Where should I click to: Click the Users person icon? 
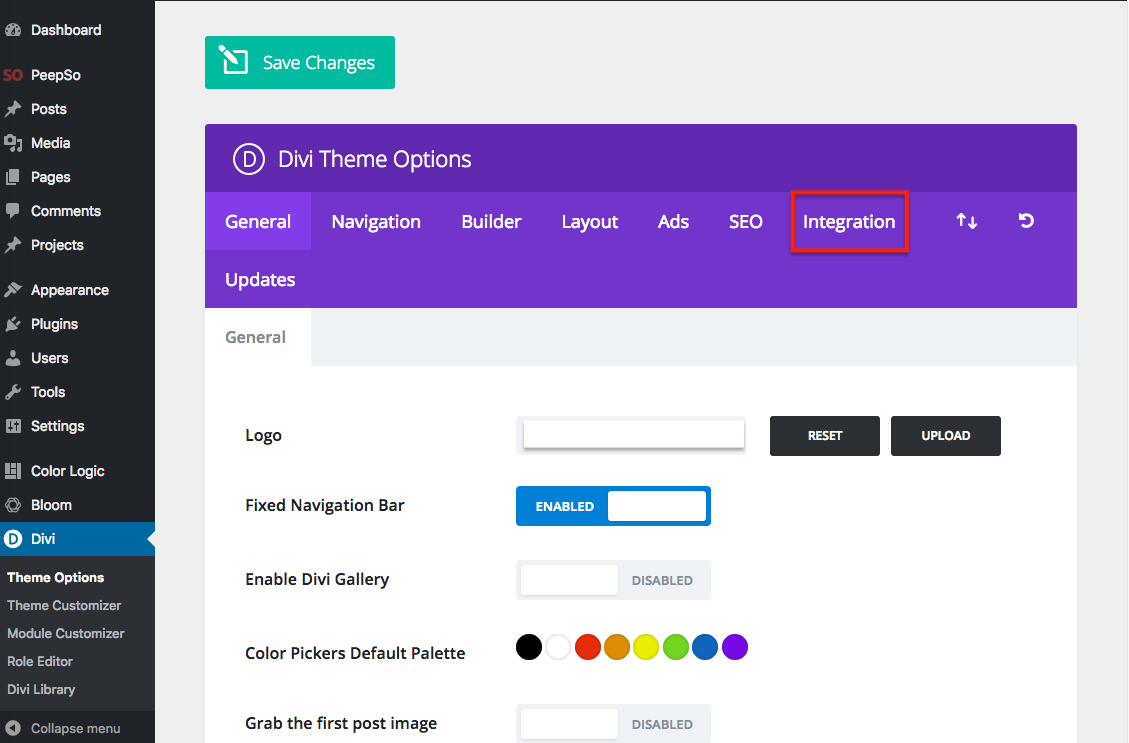pyautogui.click(x=13, y=358)
